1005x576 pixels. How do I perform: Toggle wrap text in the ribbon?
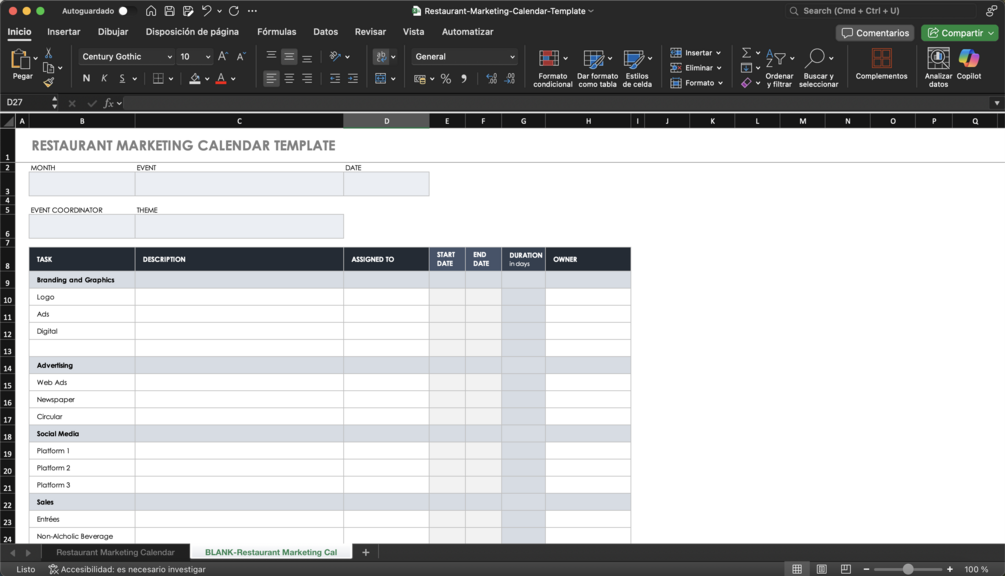381,56
